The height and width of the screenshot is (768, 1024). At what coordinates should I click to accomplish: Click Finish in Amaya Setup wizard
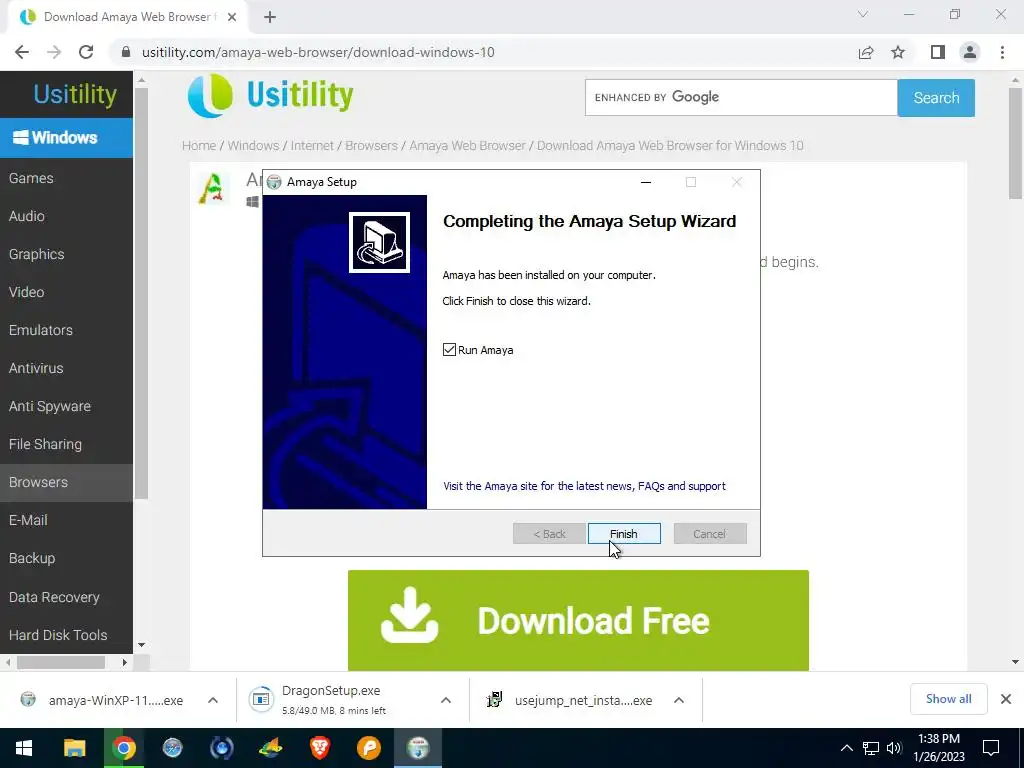point(624,534)
